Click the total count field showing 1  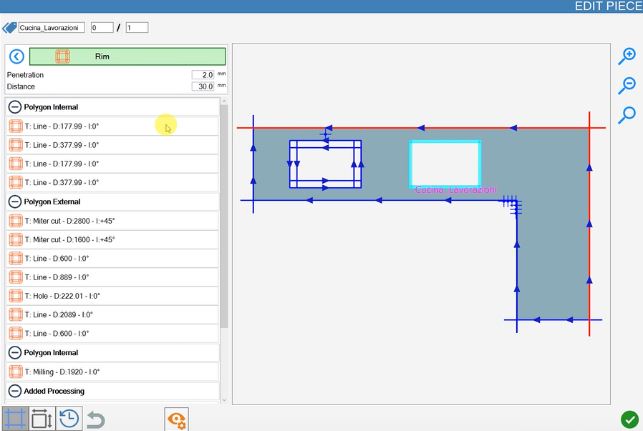(x=137, y=27)
